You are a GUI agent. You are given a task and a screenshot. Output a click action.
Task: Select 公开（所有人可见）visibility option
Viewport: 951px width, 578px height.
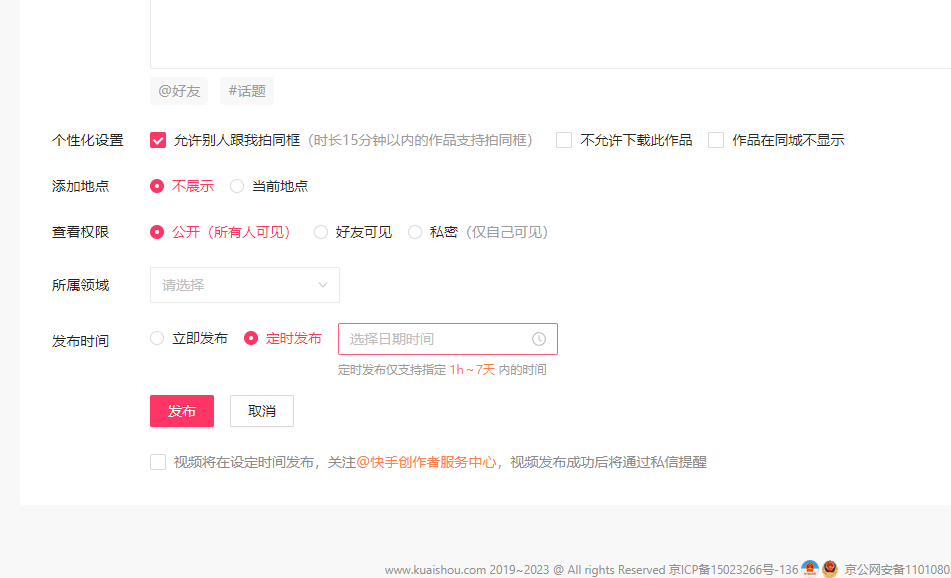pos(156,232)
